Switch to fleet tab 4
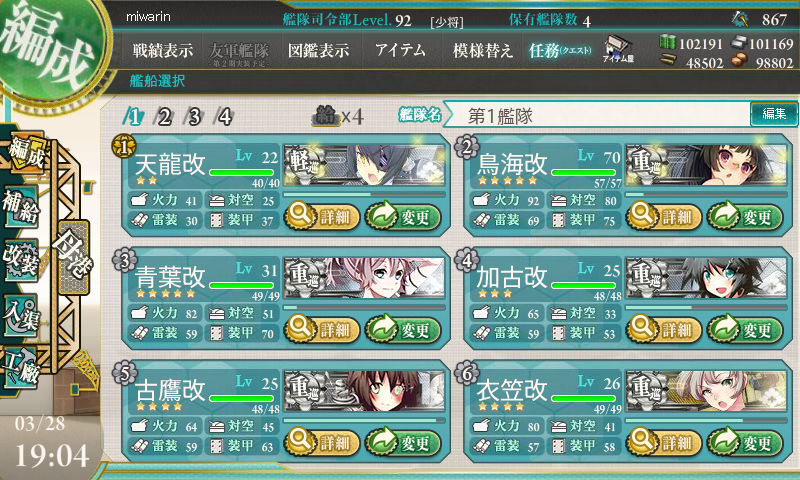 224,117
